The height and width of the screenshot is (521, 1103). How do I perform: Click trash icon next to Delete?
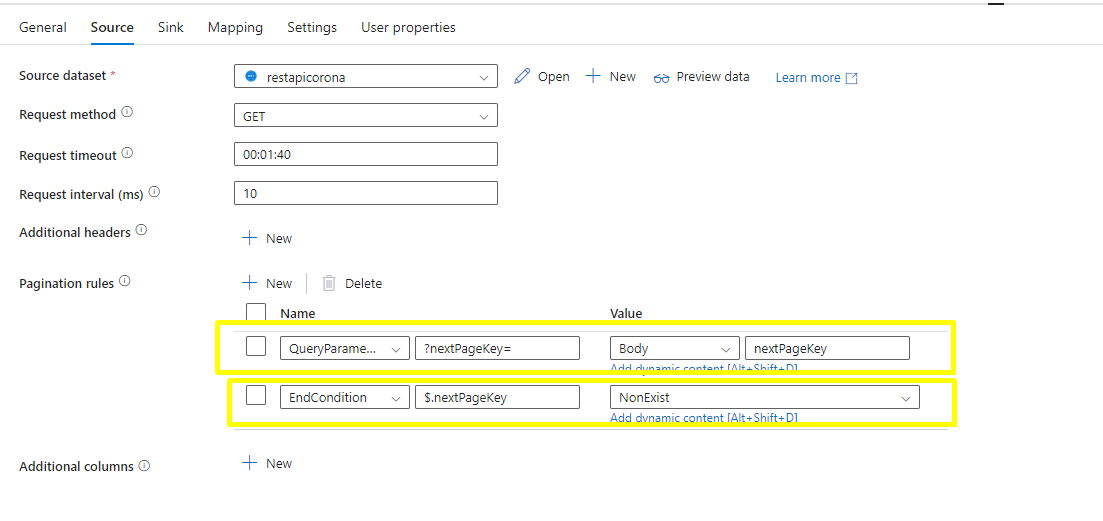point(329,283)
